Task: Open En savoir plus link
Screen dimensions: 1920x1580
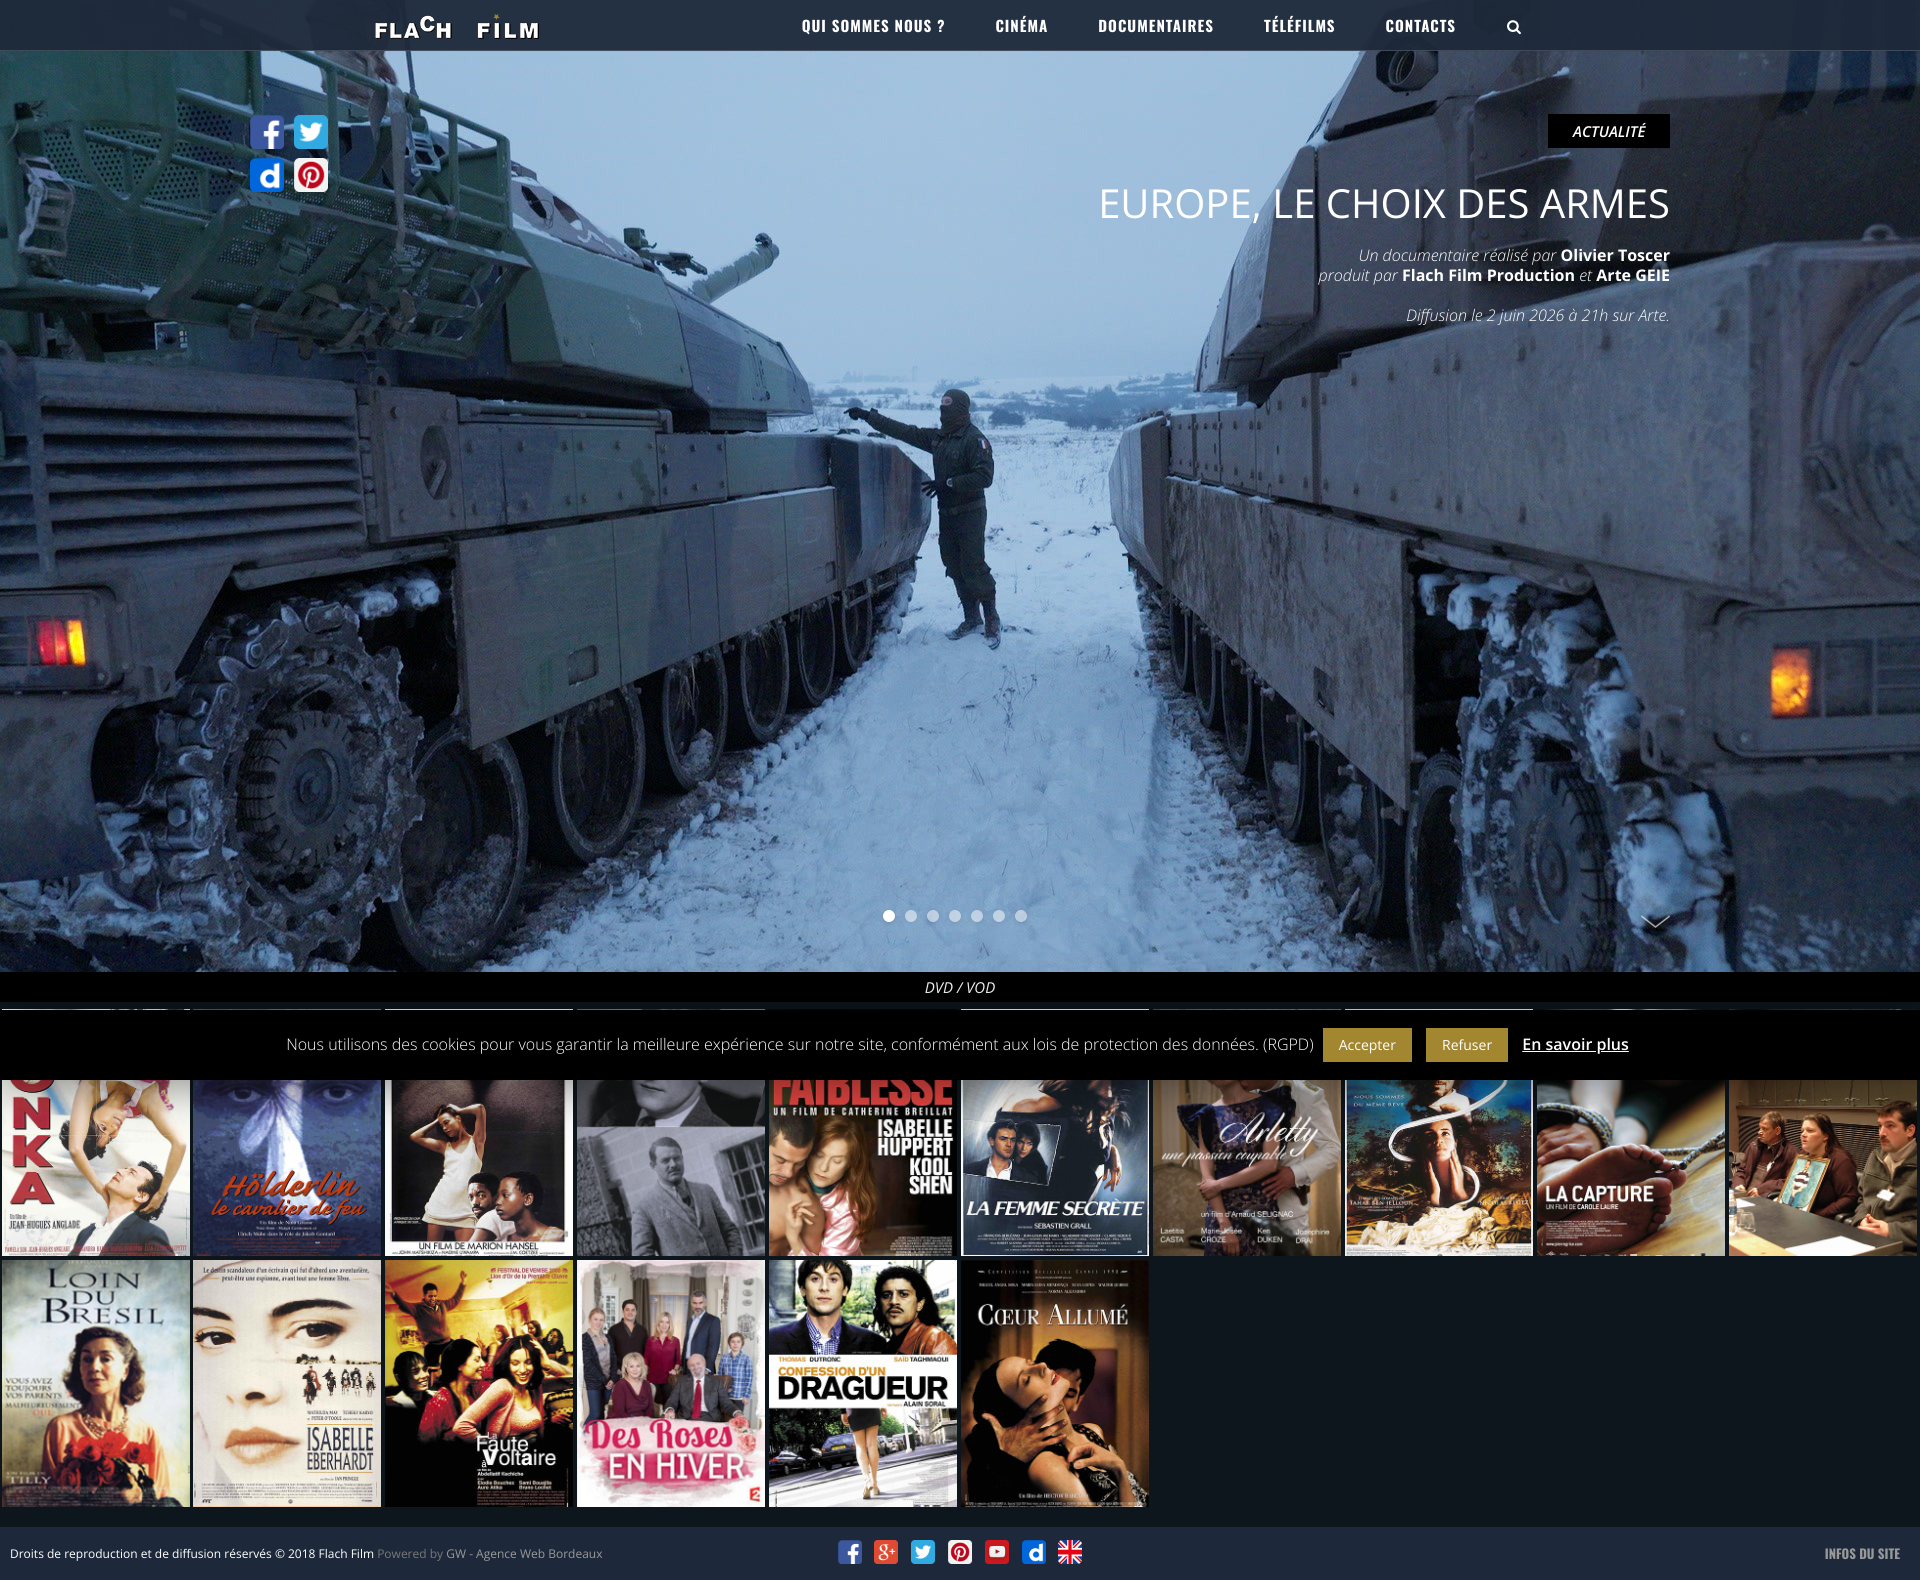Action: tap(1575, 1044)
